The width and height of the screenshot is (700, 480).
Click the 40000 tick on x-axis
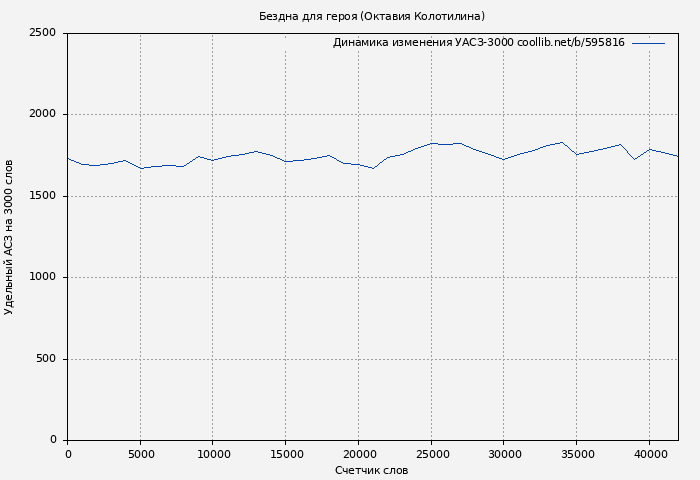[x=650, y=454]
